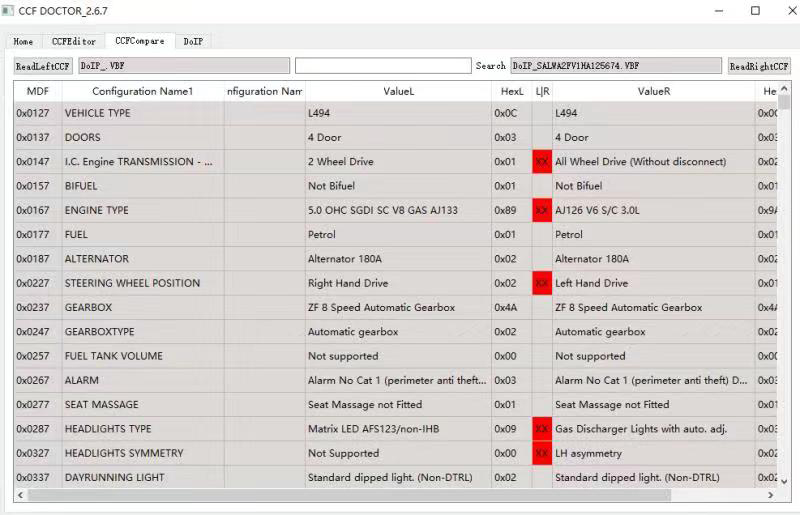Click red XX marker in HEADLIGHTS SYMMETRY row
This screenshot has width=800, height=515.
click(542, 453)
